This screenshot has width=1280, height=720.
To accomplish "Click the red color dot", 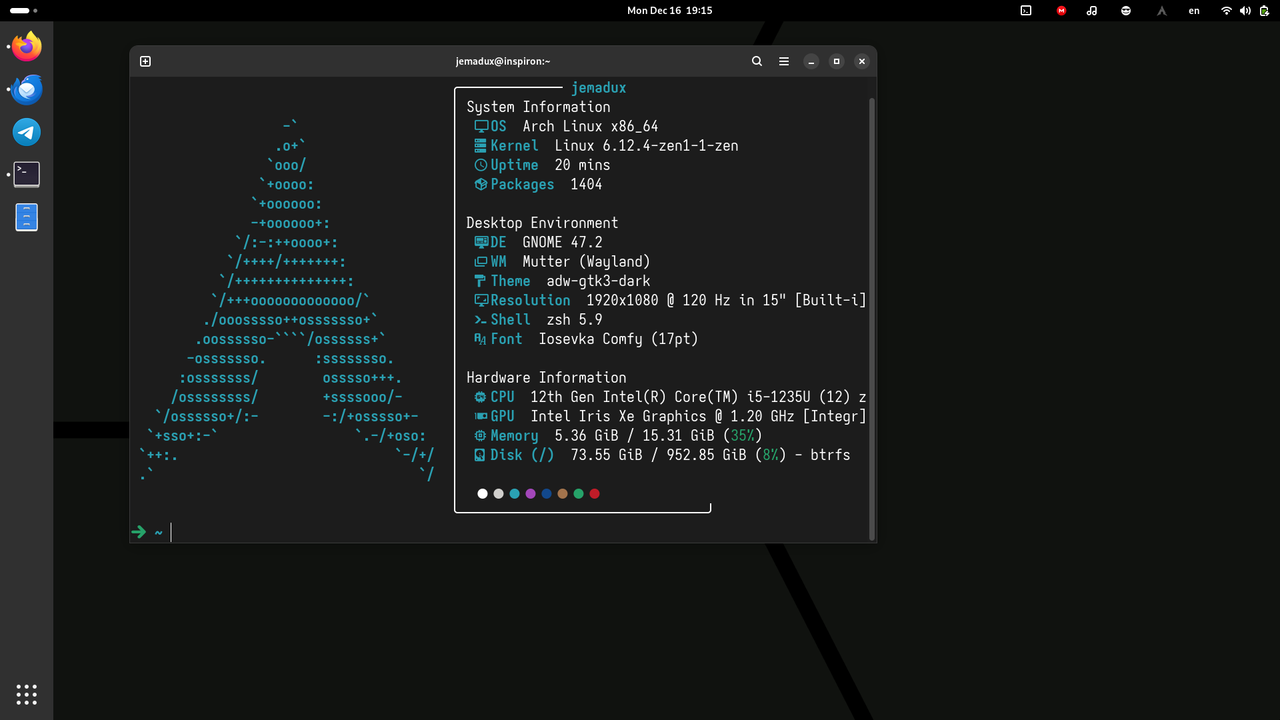I will pyautogui.click(x=594, y=493).
